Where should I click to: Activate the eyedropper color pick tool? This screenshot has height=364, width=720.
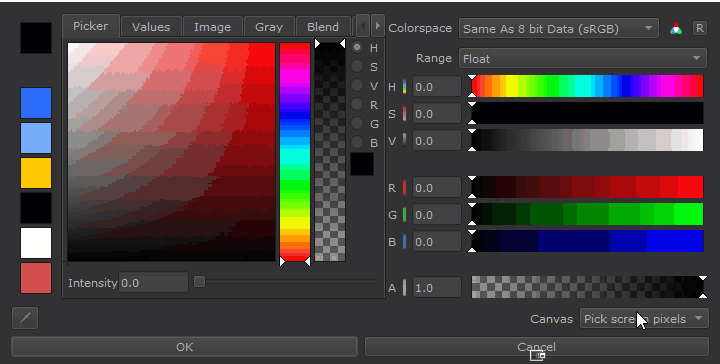[x=25, y=318]
